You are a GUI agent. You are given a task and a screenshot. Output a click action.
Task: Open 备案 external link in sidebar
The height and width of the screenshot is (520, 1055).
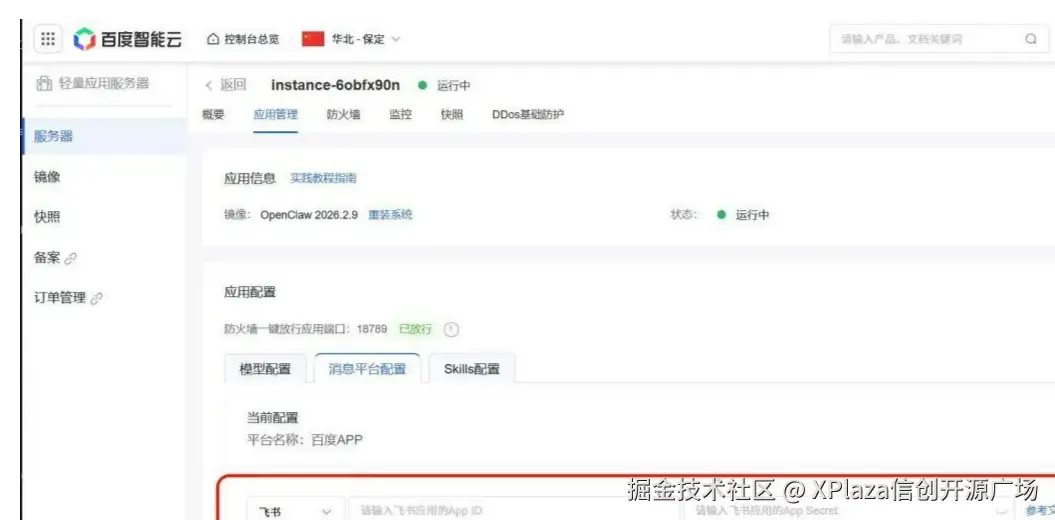click(x=55, y=258)
